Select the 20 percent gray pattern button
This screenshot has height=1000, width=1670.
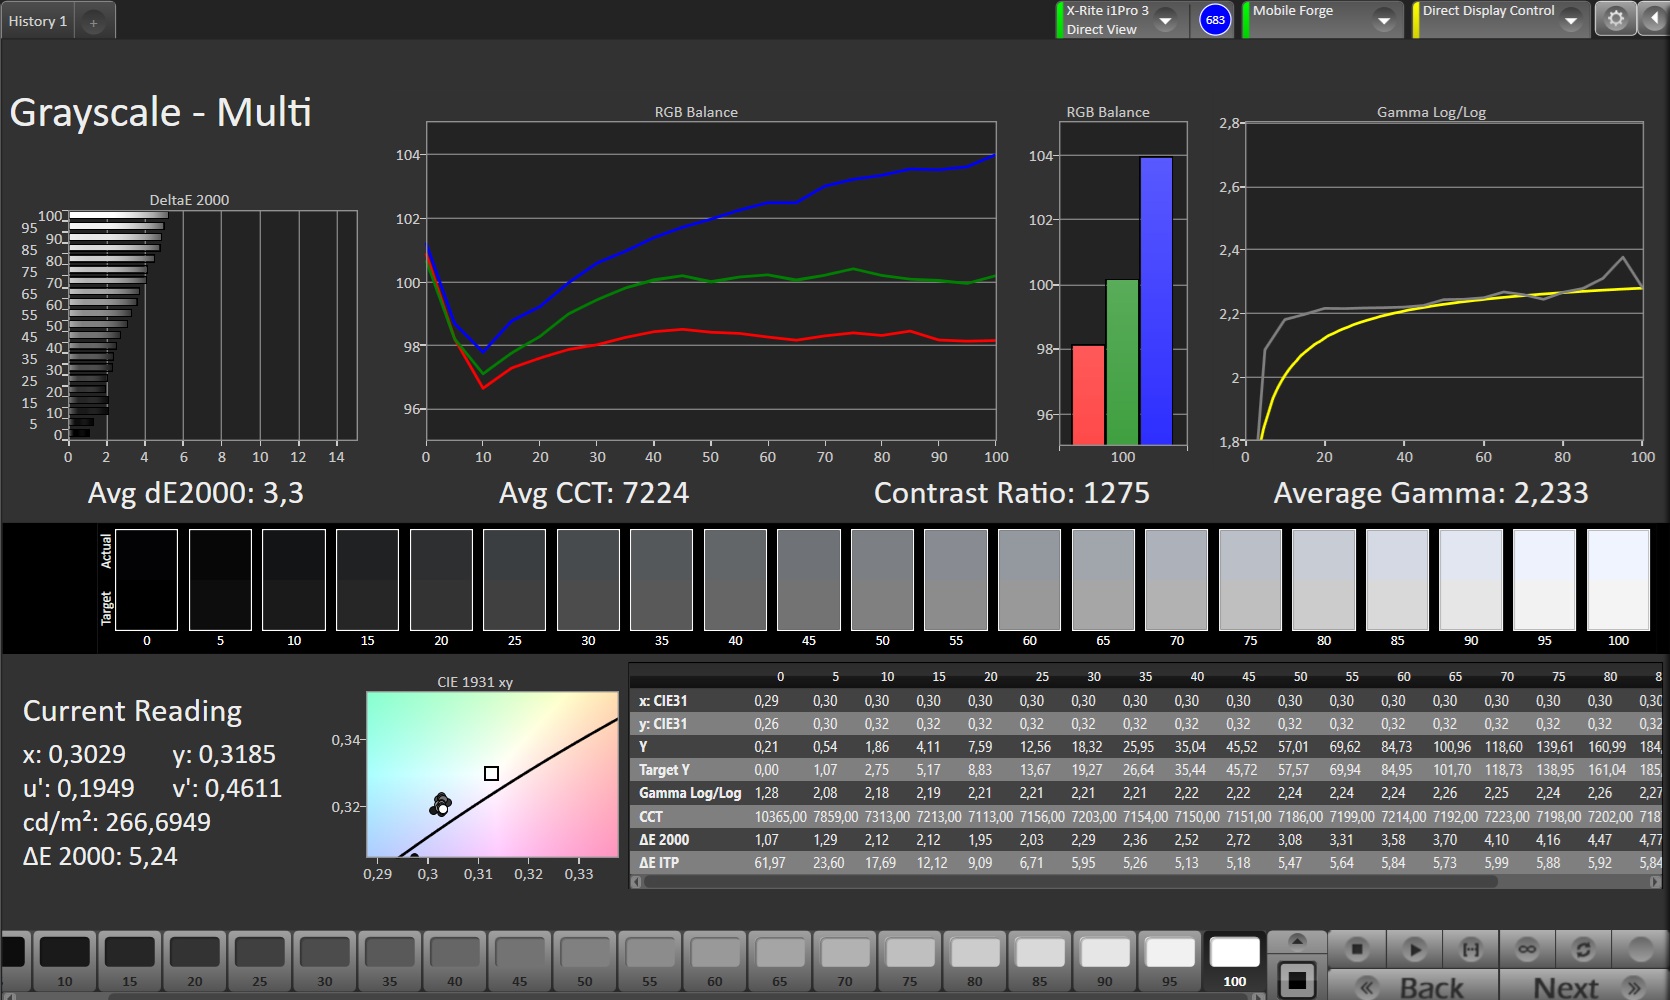pyautogui.click(x=195, y=962)
